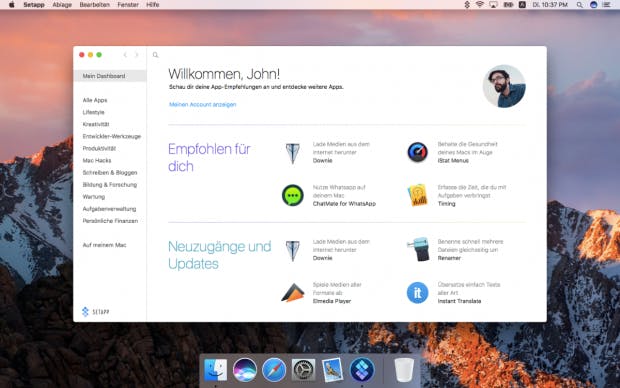Open the Renamer app icon
The width and height of the screenshot is (620, 388).
[418, 249]
